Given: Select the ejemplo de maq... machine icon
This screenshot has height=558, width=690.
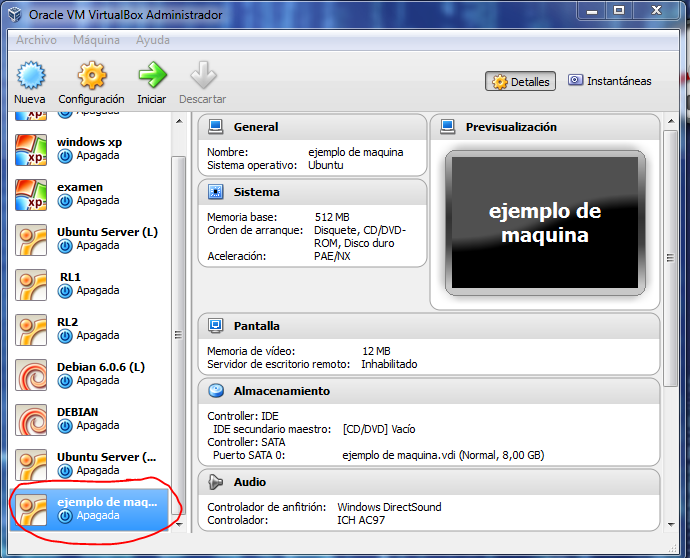Looking at the screenshot, I should click(31, 510).
